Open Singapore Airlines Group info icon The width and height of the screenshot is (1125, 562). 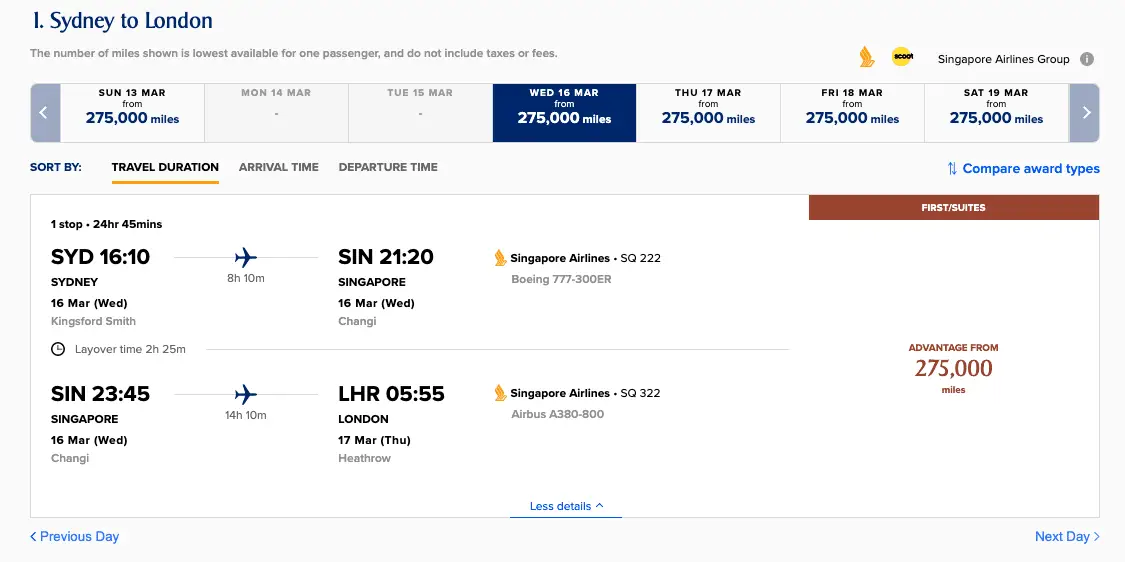[x=1087, y=59]
